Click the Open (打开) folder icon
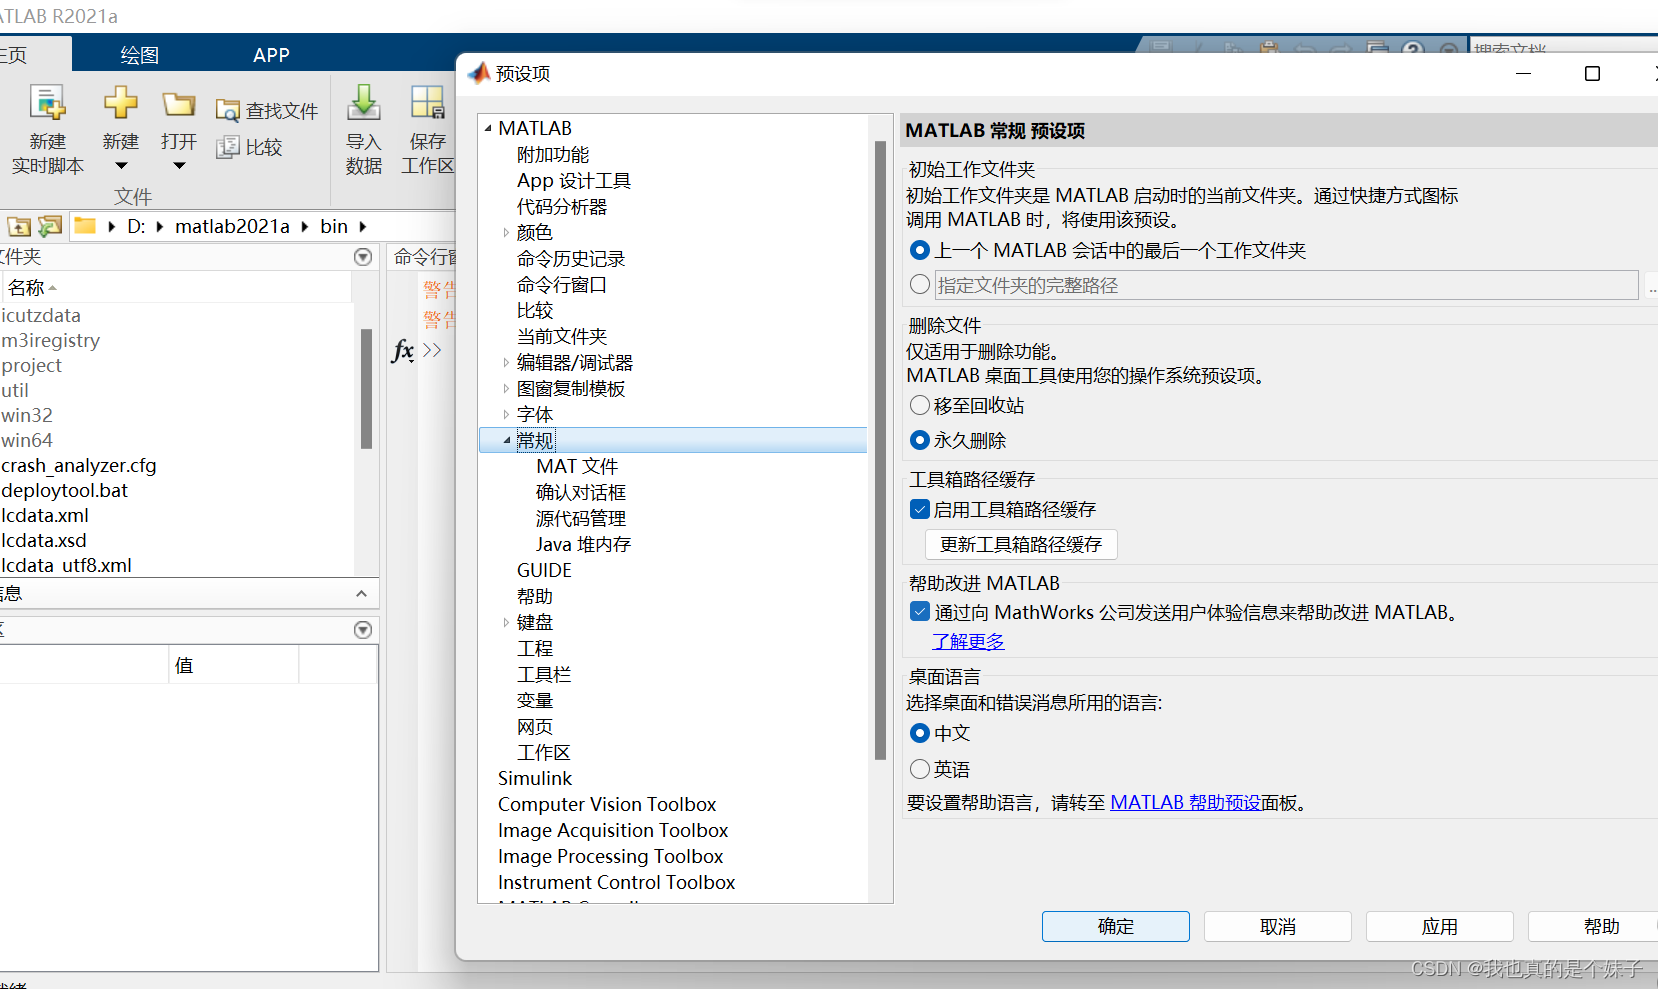This screenshot has height=989, width=1658. tap(179, 104)
